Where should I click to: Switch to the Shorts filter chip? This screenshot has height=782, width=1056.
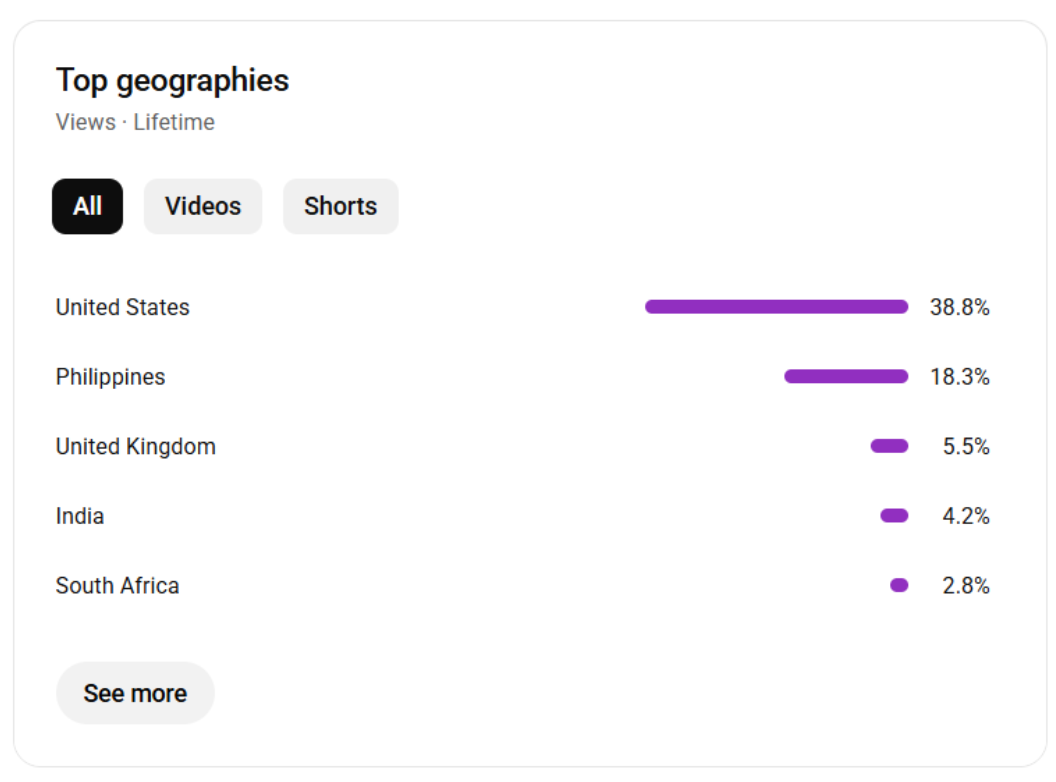[340, 206]
